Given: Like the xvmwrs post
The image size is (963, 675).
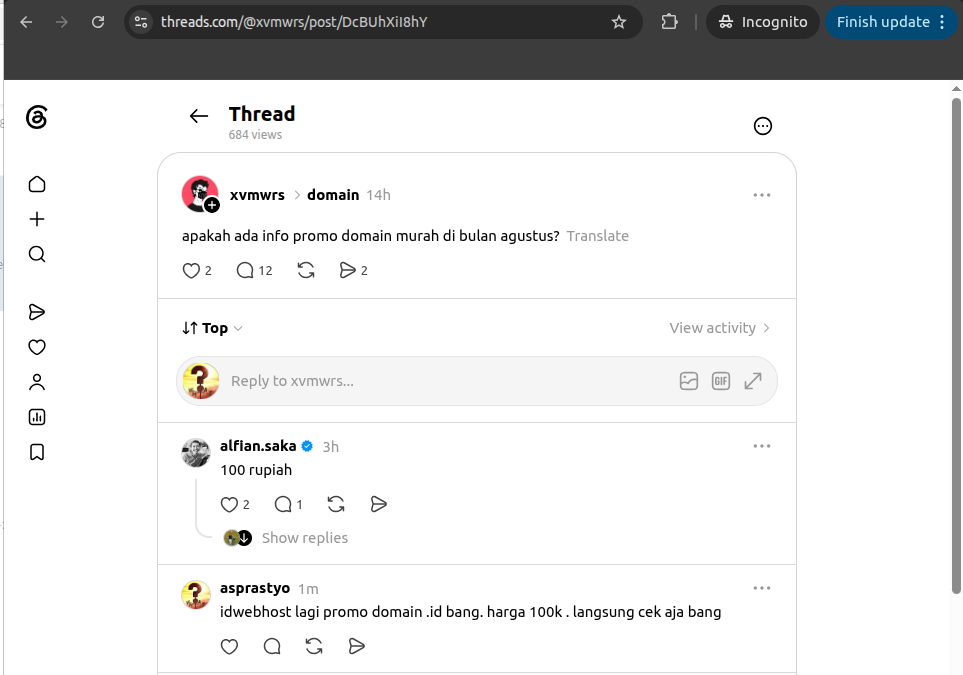Looking at the screenshot, I should [x=191, y=270].
